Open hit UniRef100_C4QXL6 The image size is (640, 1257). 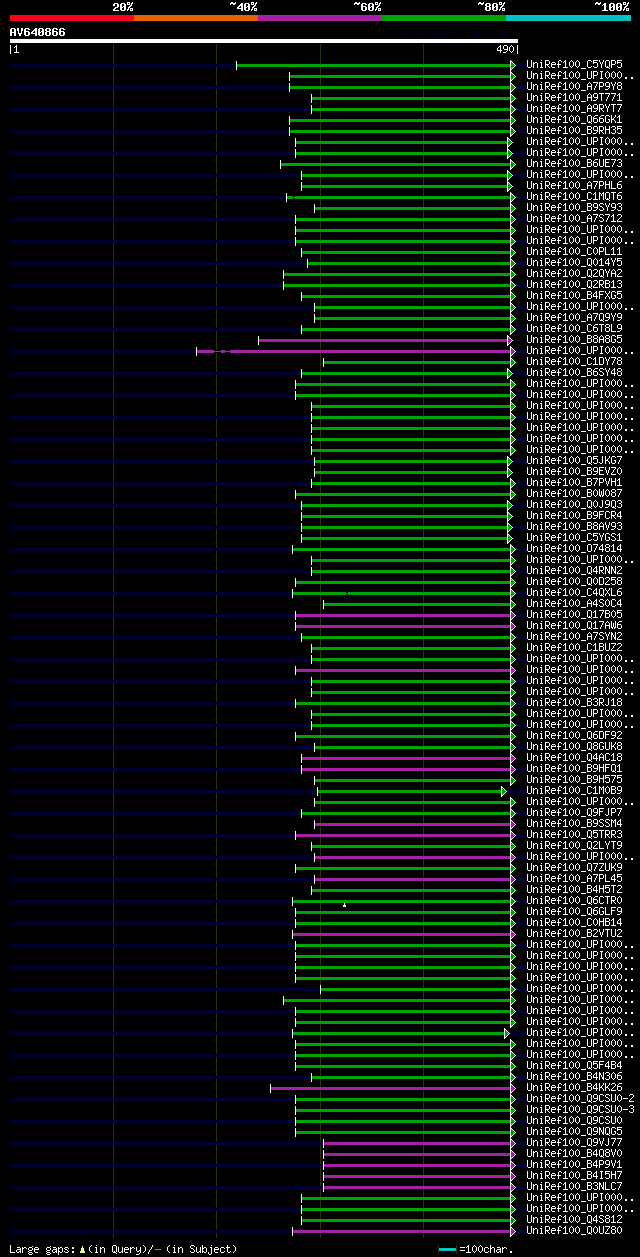coord(574,593)
